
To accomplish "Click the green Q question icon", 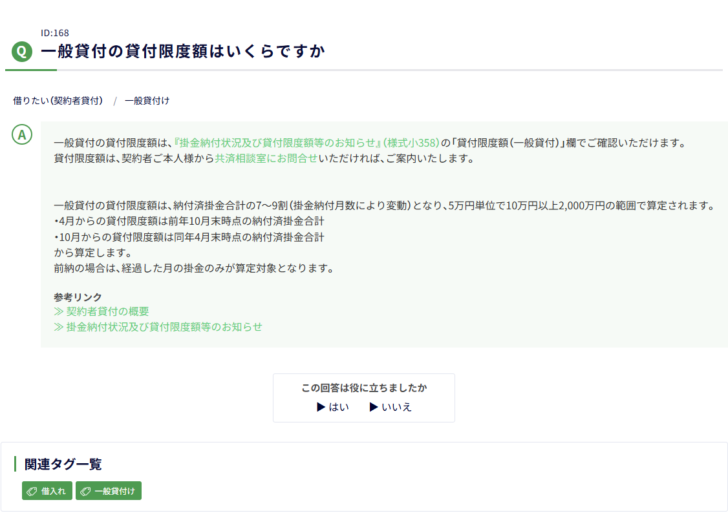I will pyautogui.click(x=22, y=52).
